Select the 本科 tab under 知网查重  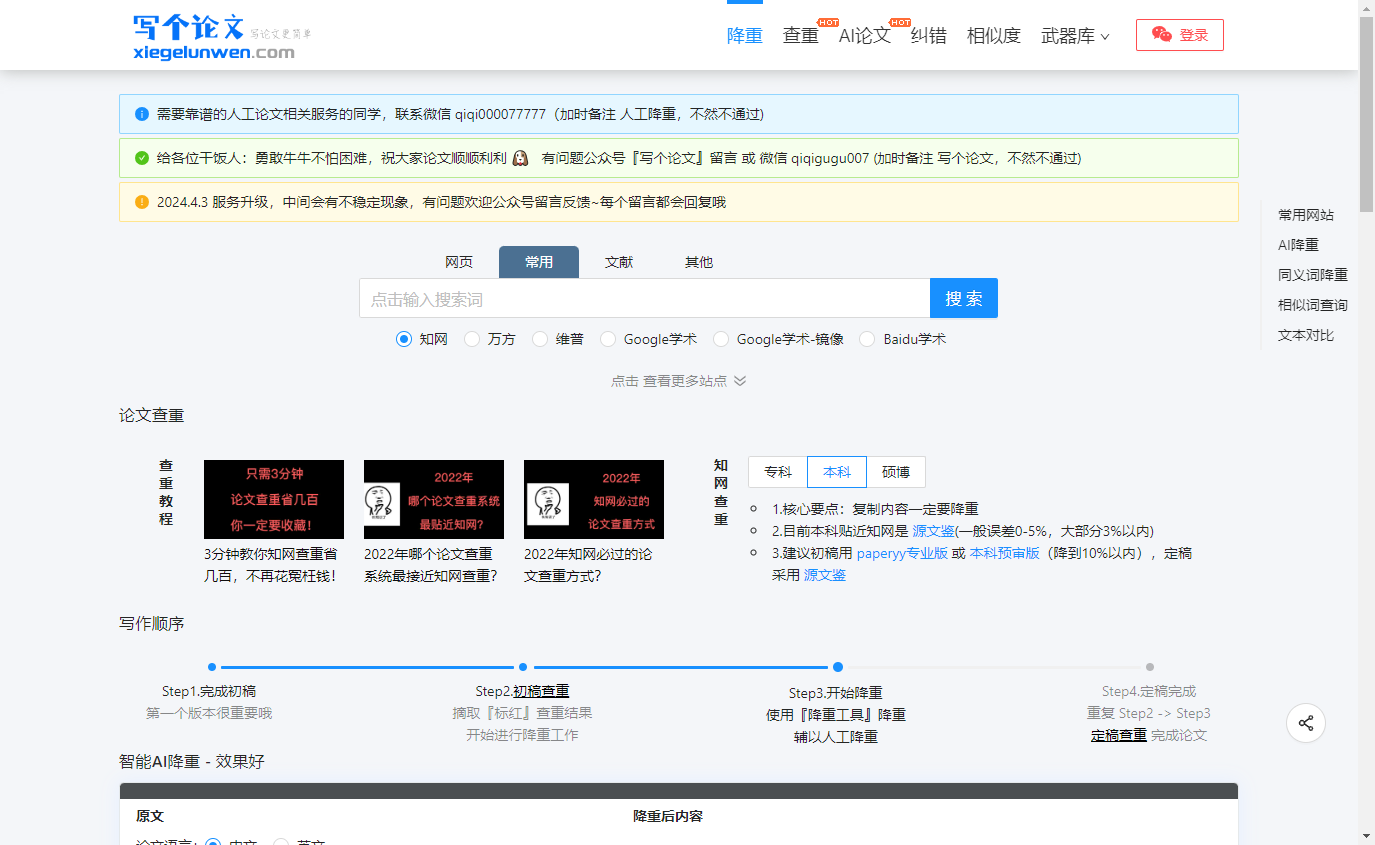(837, 472)
